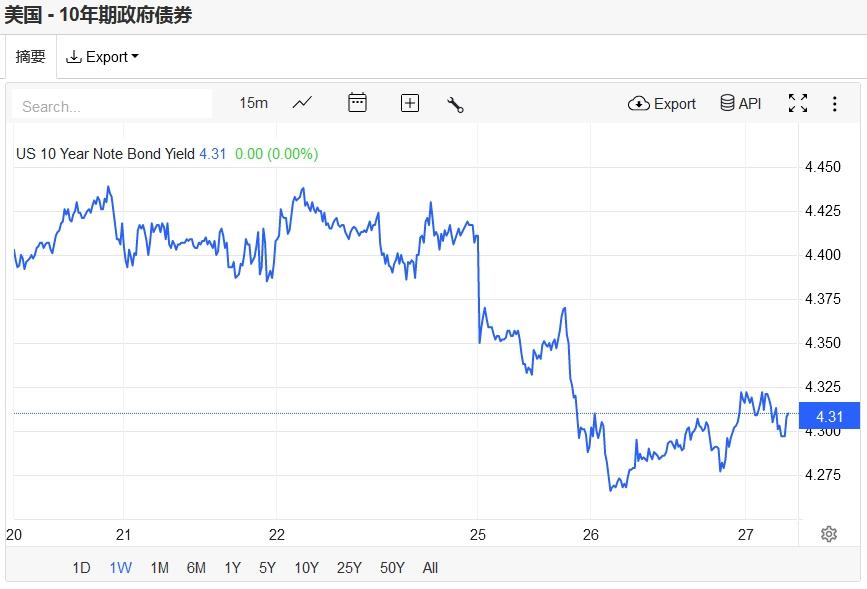Select the 1Y time range
Image resolution: width=867 pixels, height=589 pixels.
[x=232, y=568]
